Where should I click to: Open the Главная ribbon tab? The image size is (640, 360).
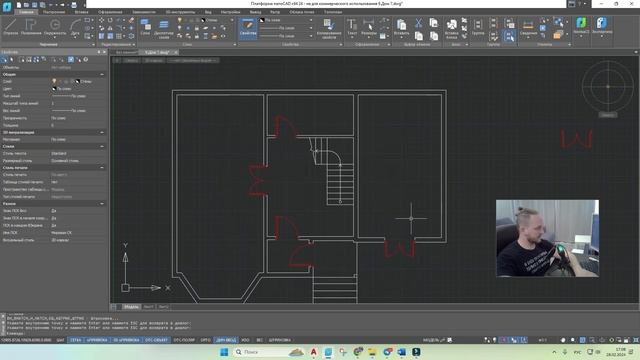(26, 12)
